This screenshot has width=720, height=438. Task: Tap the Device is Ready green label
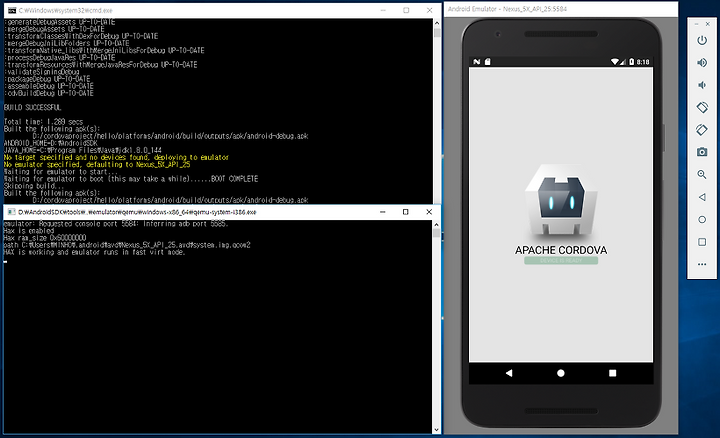coord(561,261)
